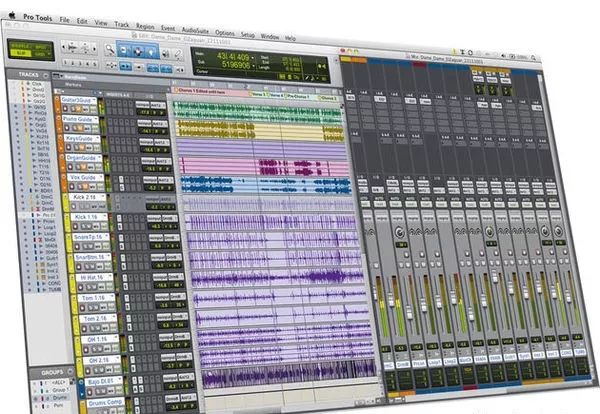
Task: Click the Bajo DI.01 audio clip waveform
Action: click(x=290, y=373)
